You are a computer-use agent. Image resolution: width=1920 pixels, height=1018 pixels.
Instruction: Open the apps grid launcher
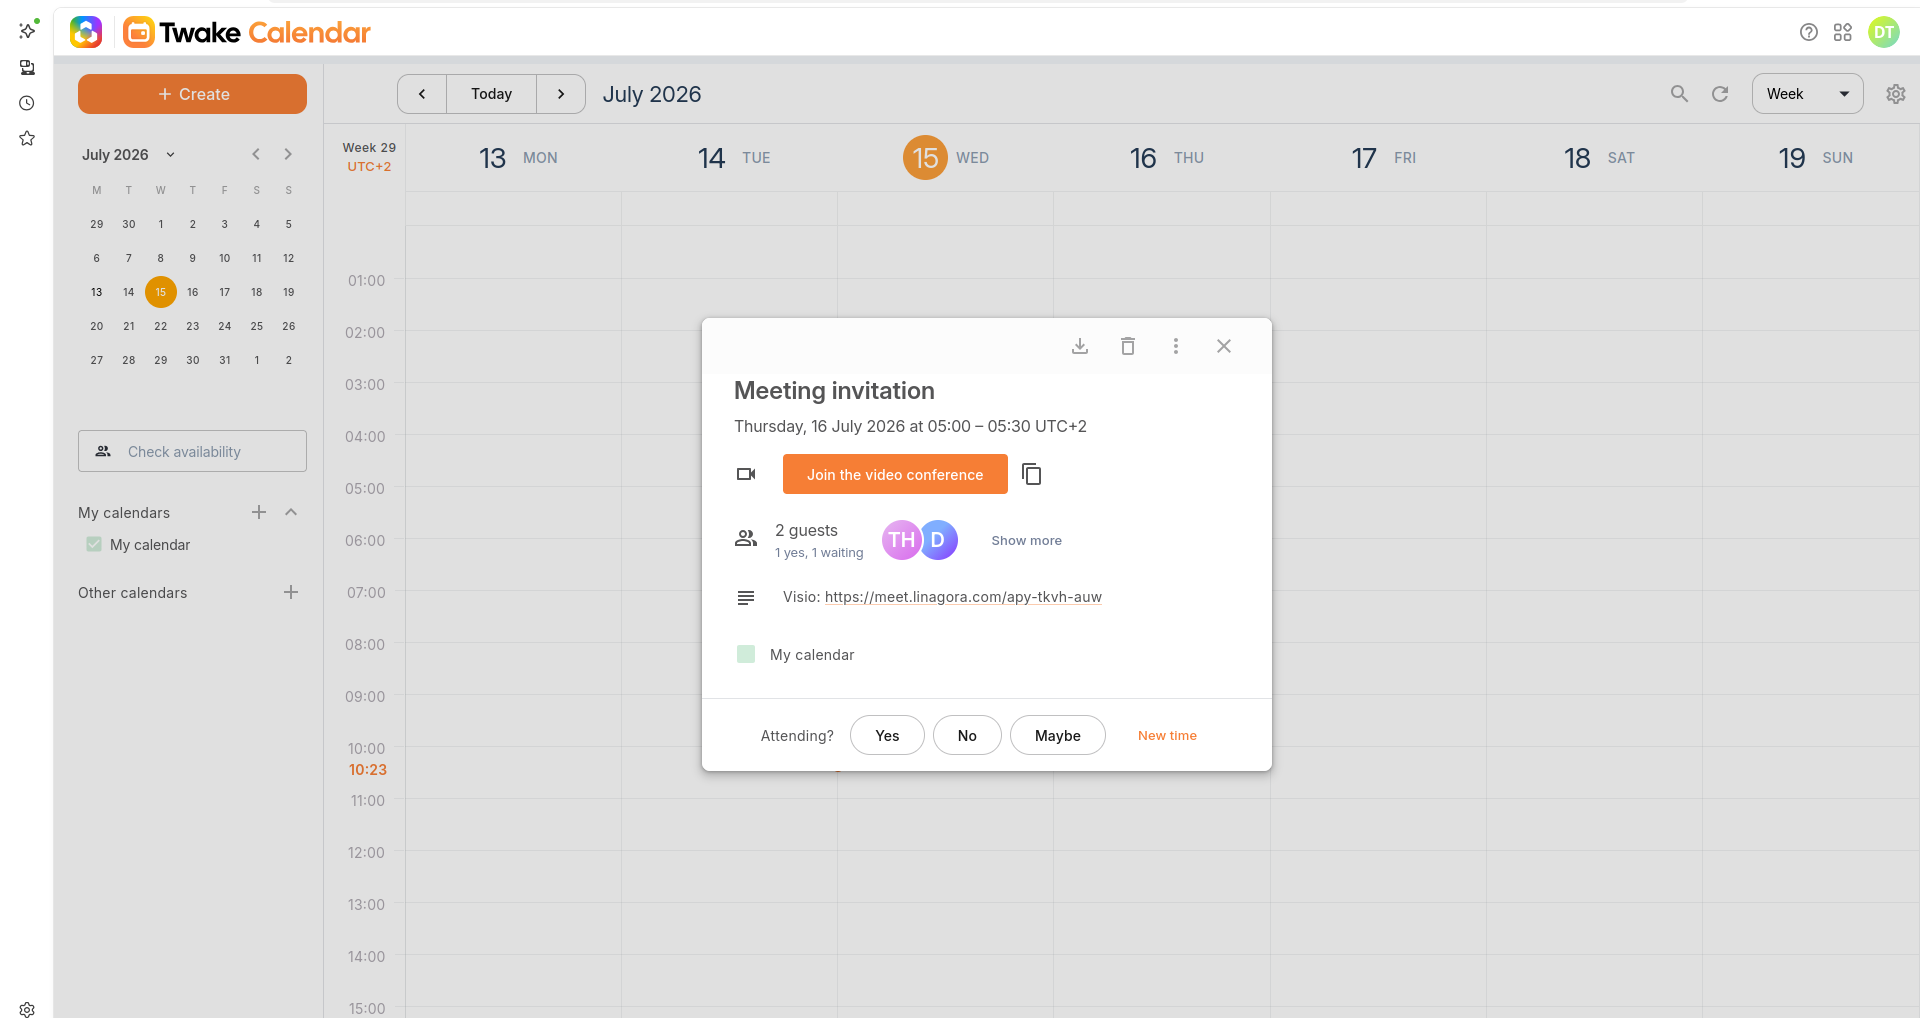(1843, 32)
